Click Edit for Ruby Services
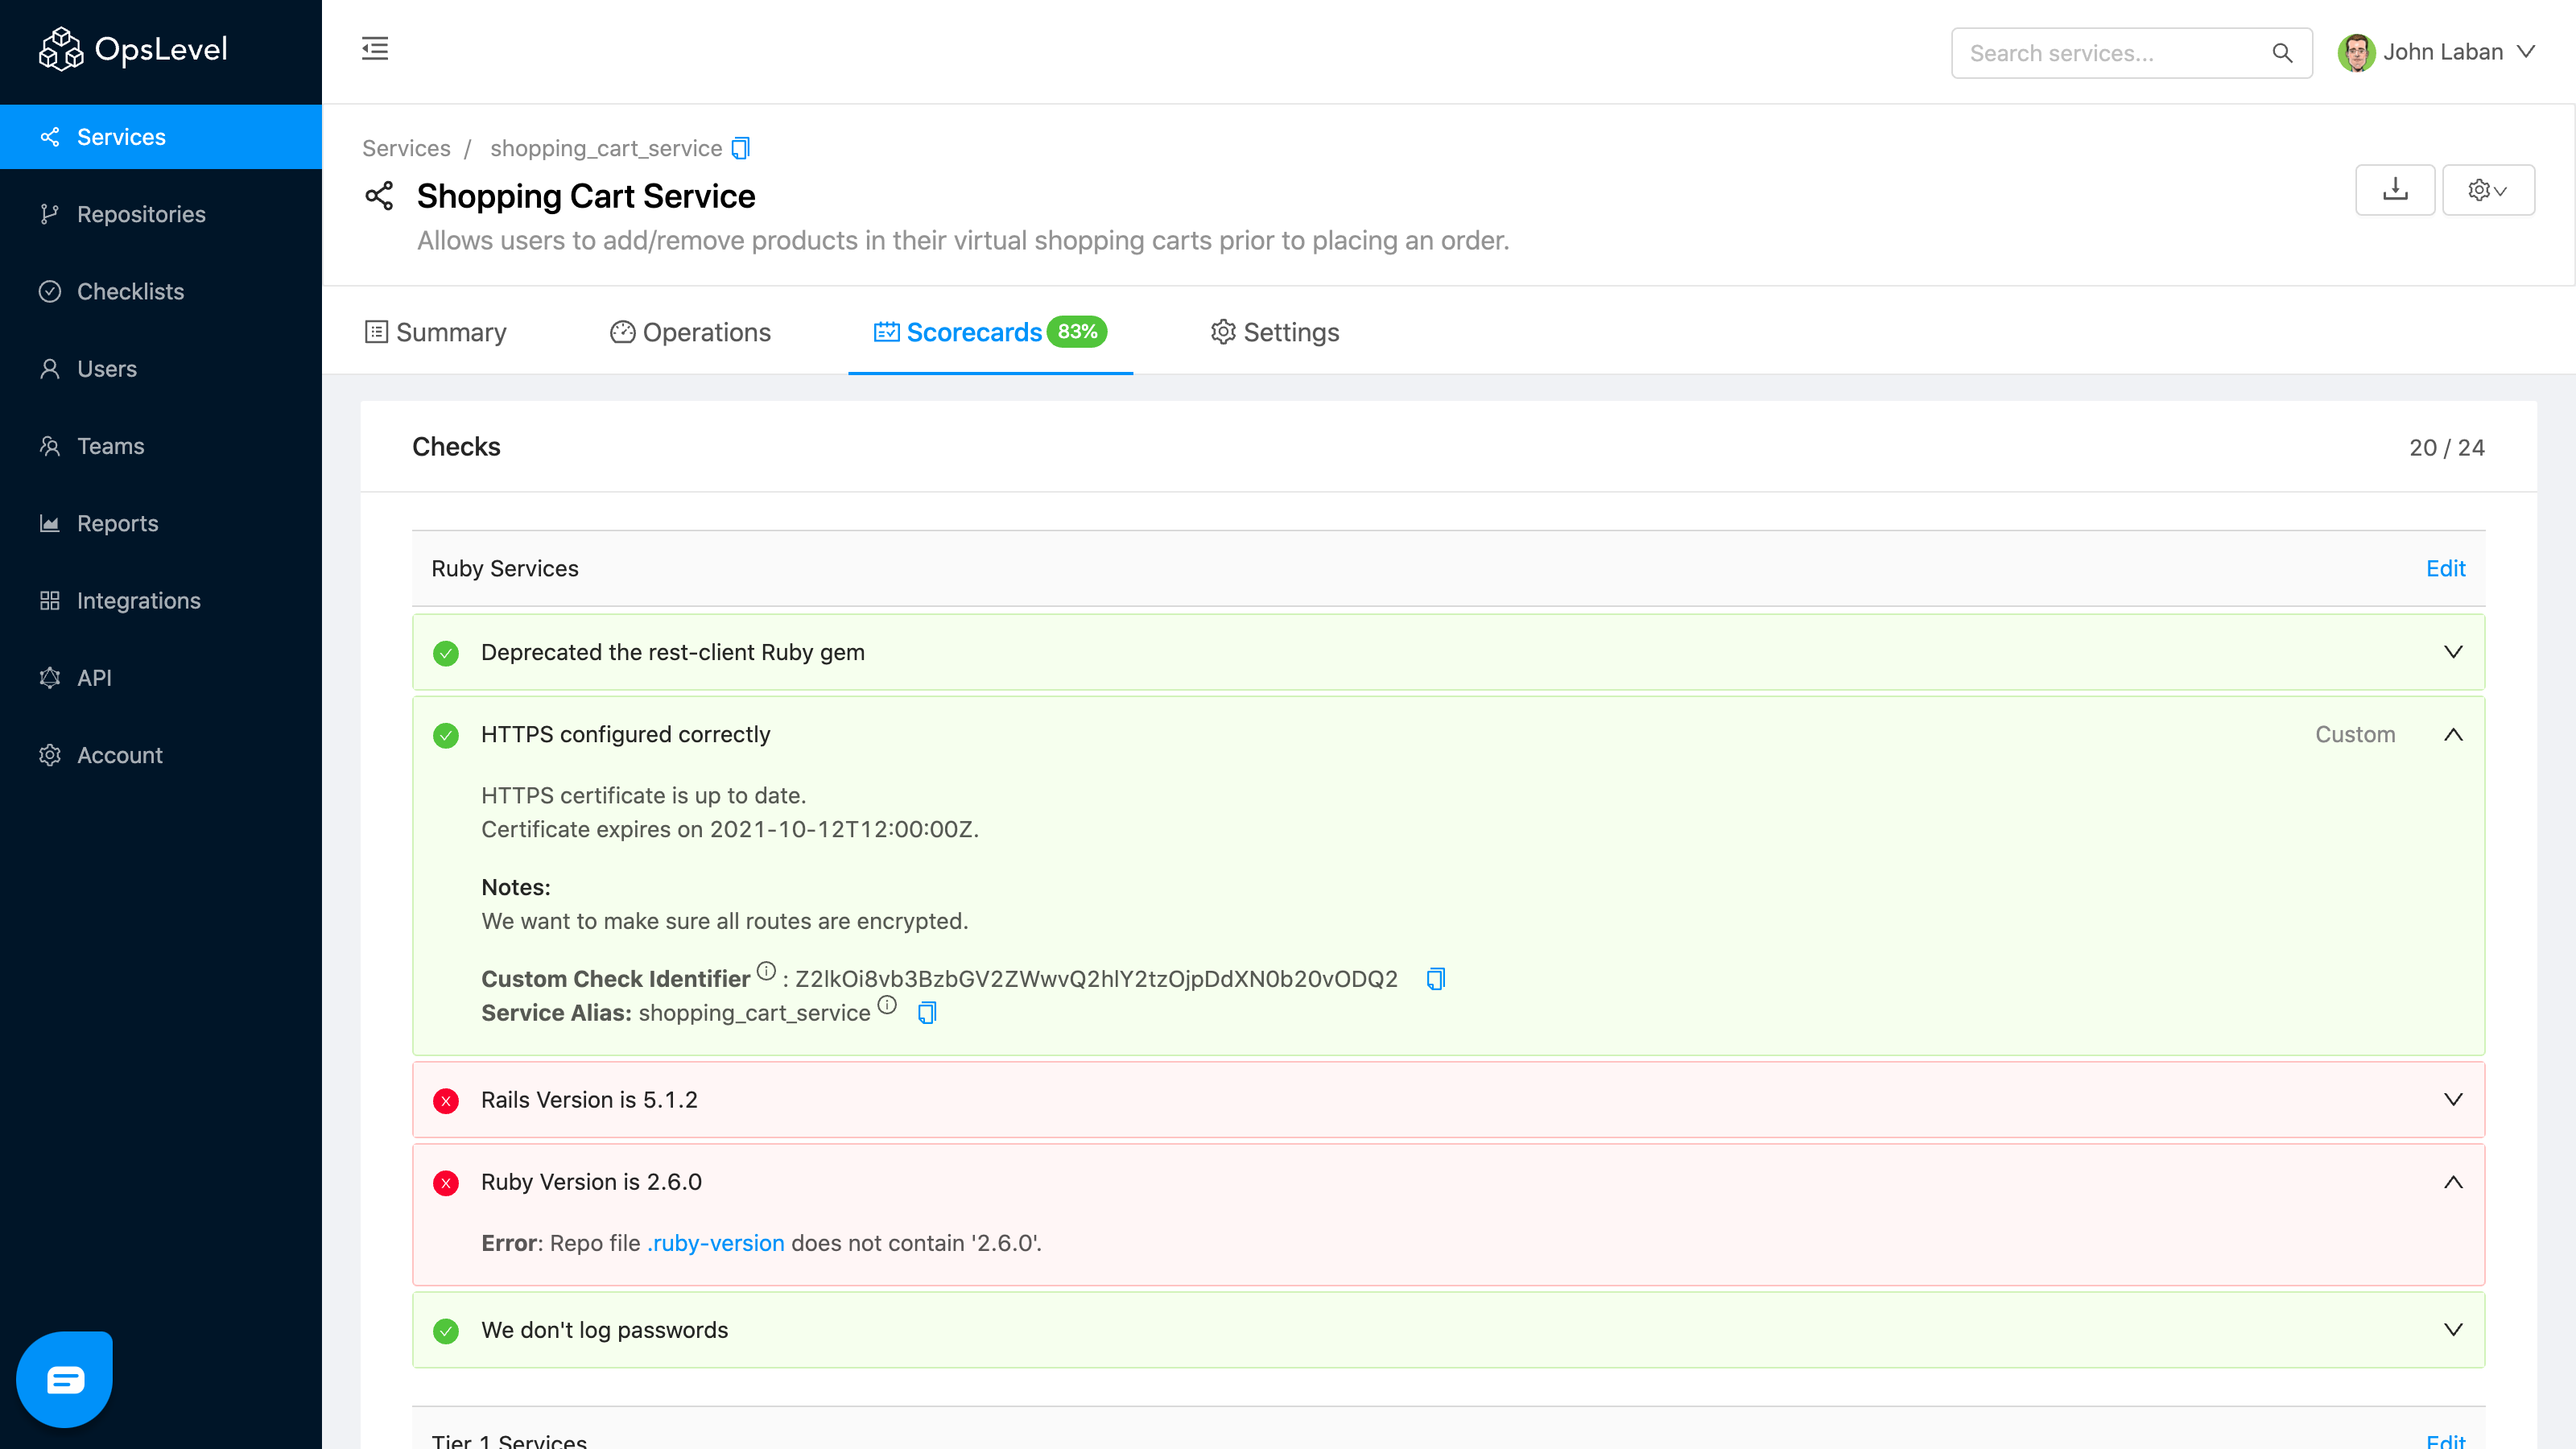 click(x=2445, y=568)
